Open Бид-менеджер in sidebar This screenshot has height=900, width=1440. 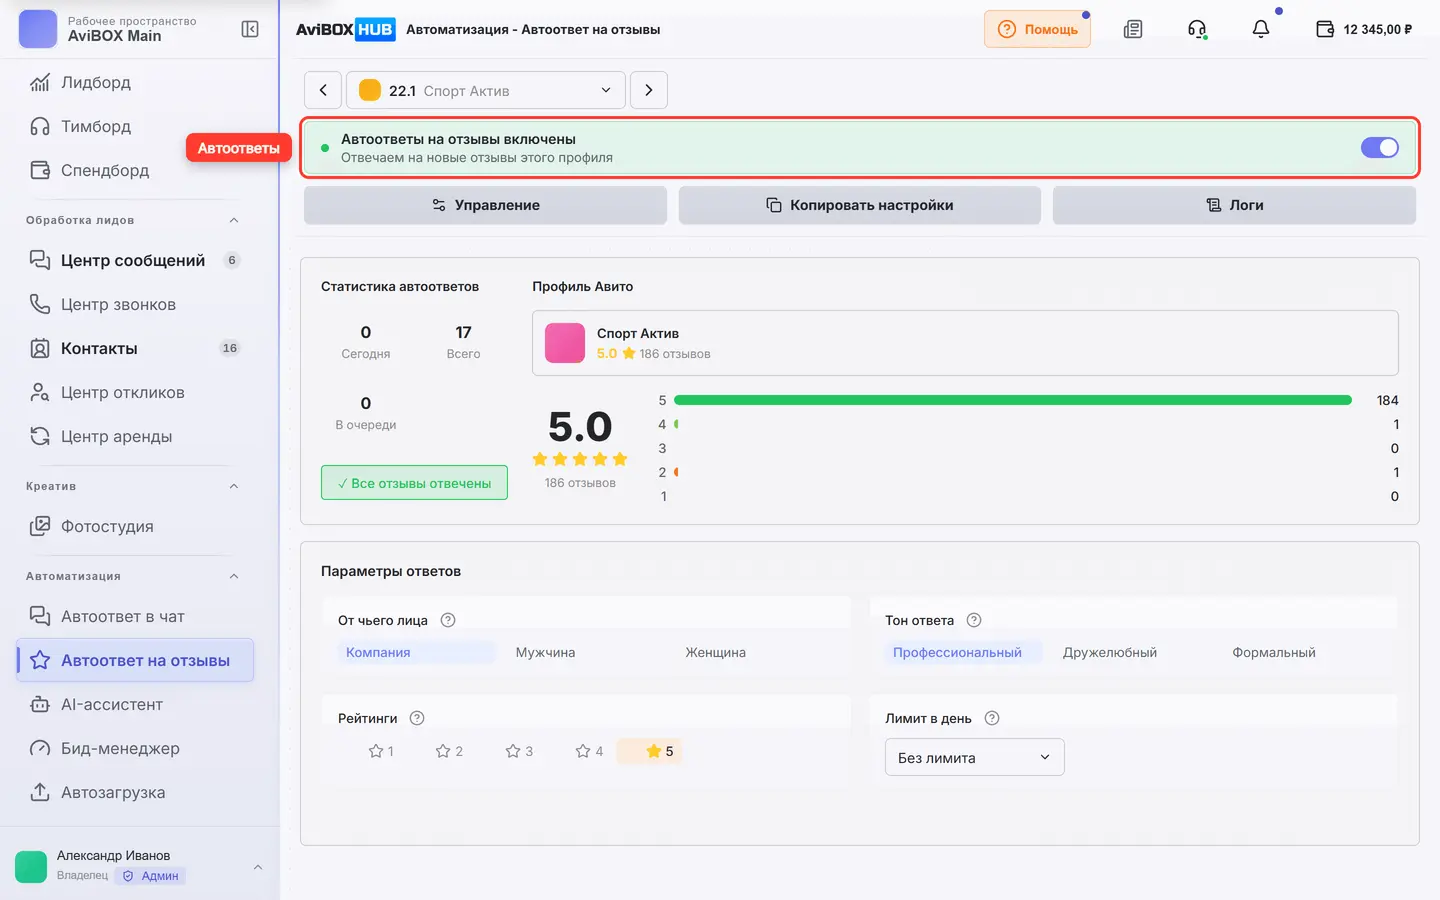[134, 748]
